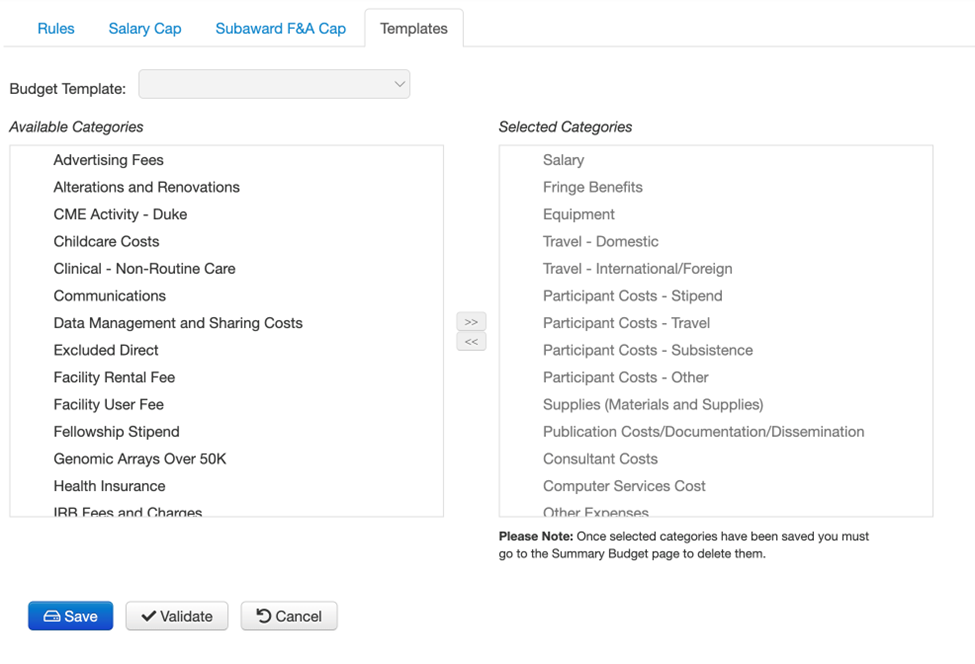Select Advertising Fees in Available Categories
975x664 pixels.
tap(109, 160)
